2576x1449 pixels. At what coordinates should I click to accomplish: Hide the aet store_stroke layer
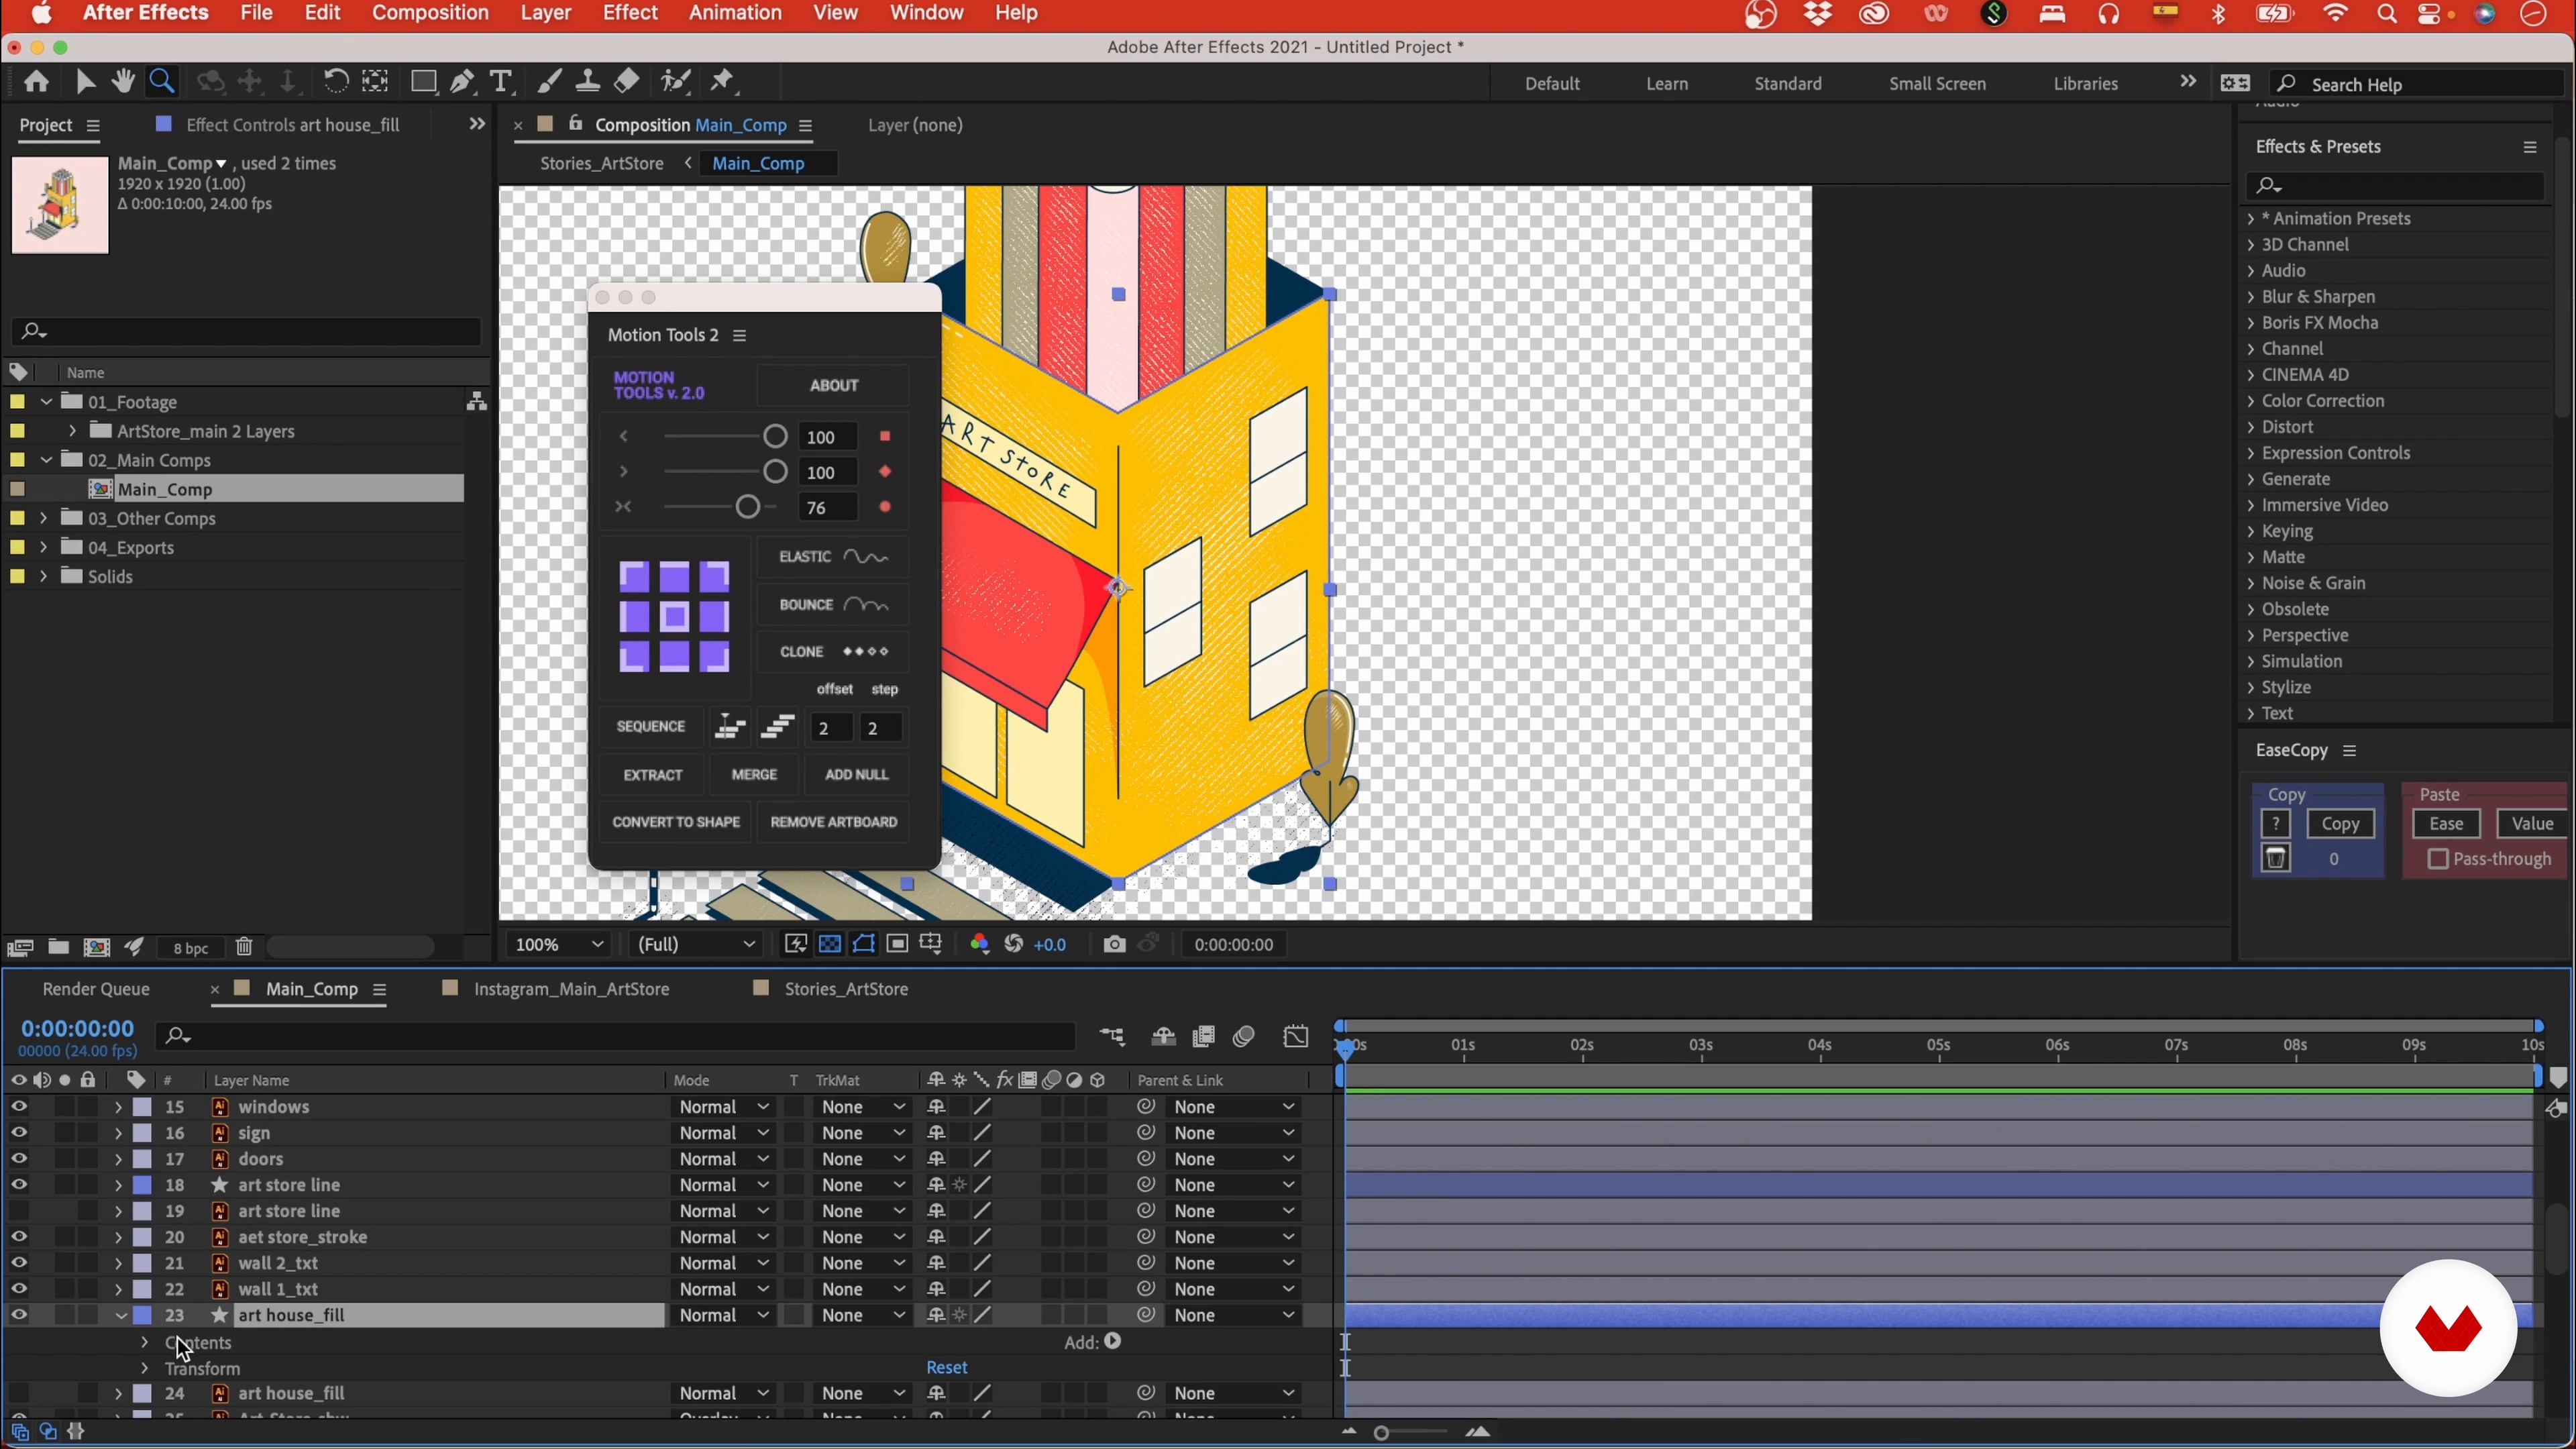tap(19, 1237)
